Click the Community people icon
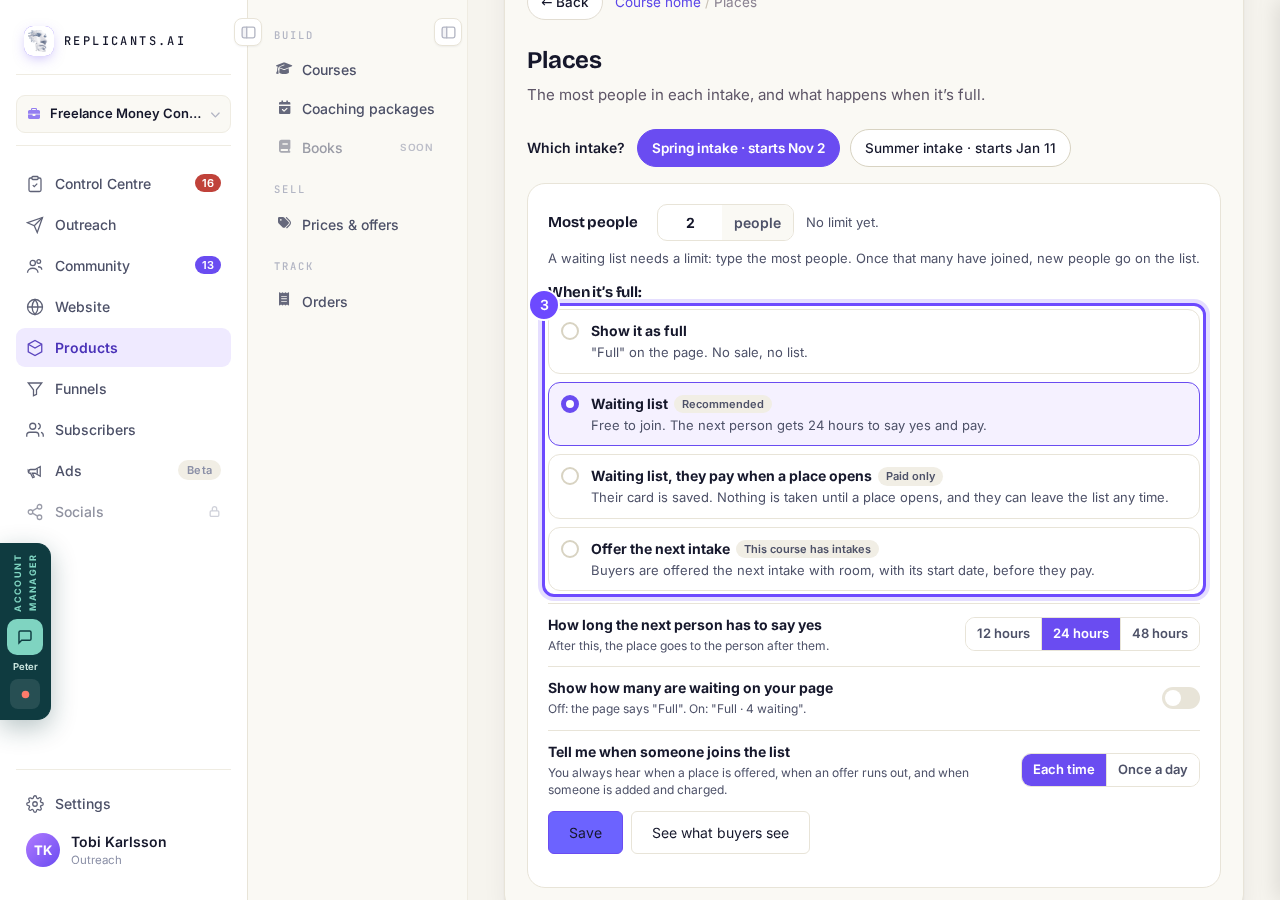This screenshot has height=900, width=1280. [x=35, y=266]
